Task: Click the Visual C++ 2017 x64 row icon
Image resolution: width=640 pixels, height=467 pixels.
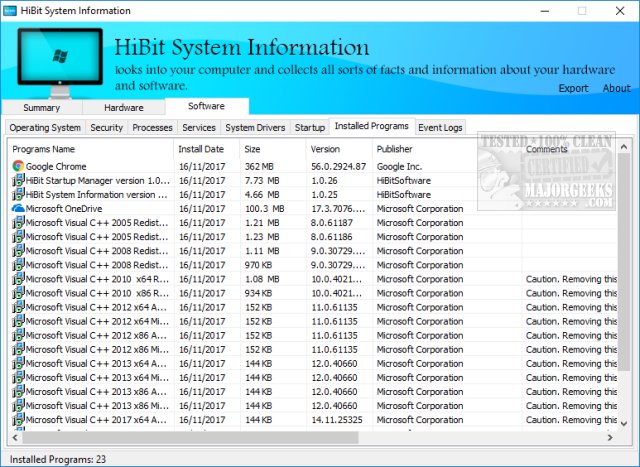Action: tap(18, 420)
